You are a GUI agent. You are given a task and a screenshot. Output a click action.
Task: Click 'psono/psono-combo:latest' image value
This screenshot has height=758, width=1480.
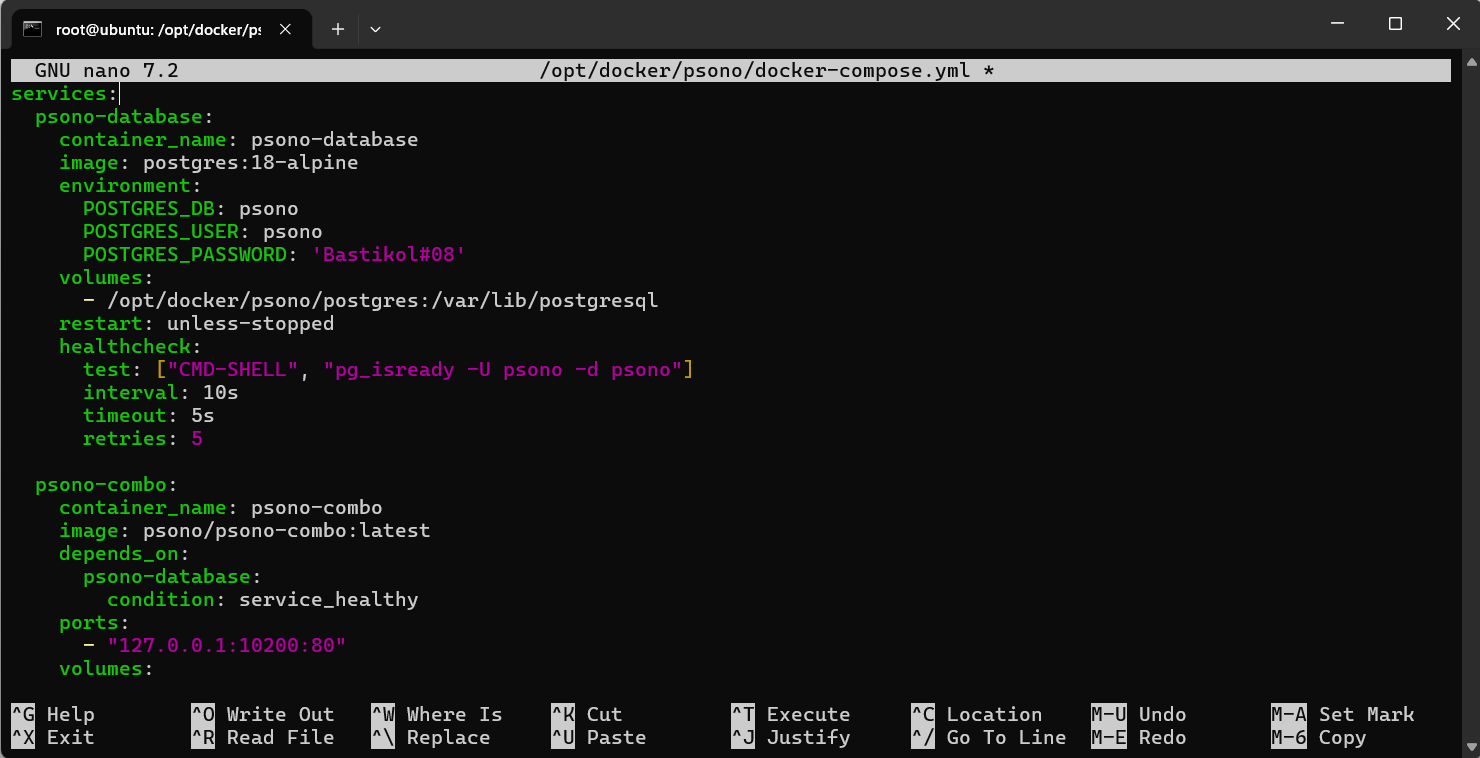(x=286, y=531)
